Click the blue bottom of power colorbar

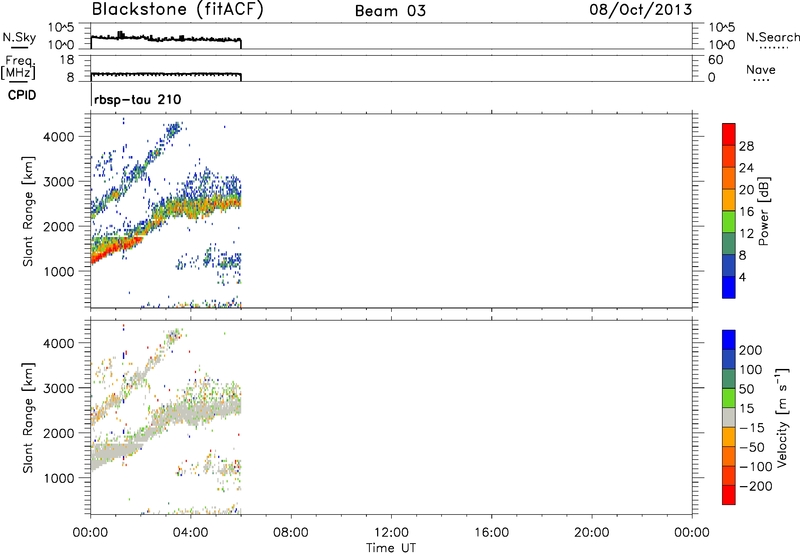pos(729,287)
